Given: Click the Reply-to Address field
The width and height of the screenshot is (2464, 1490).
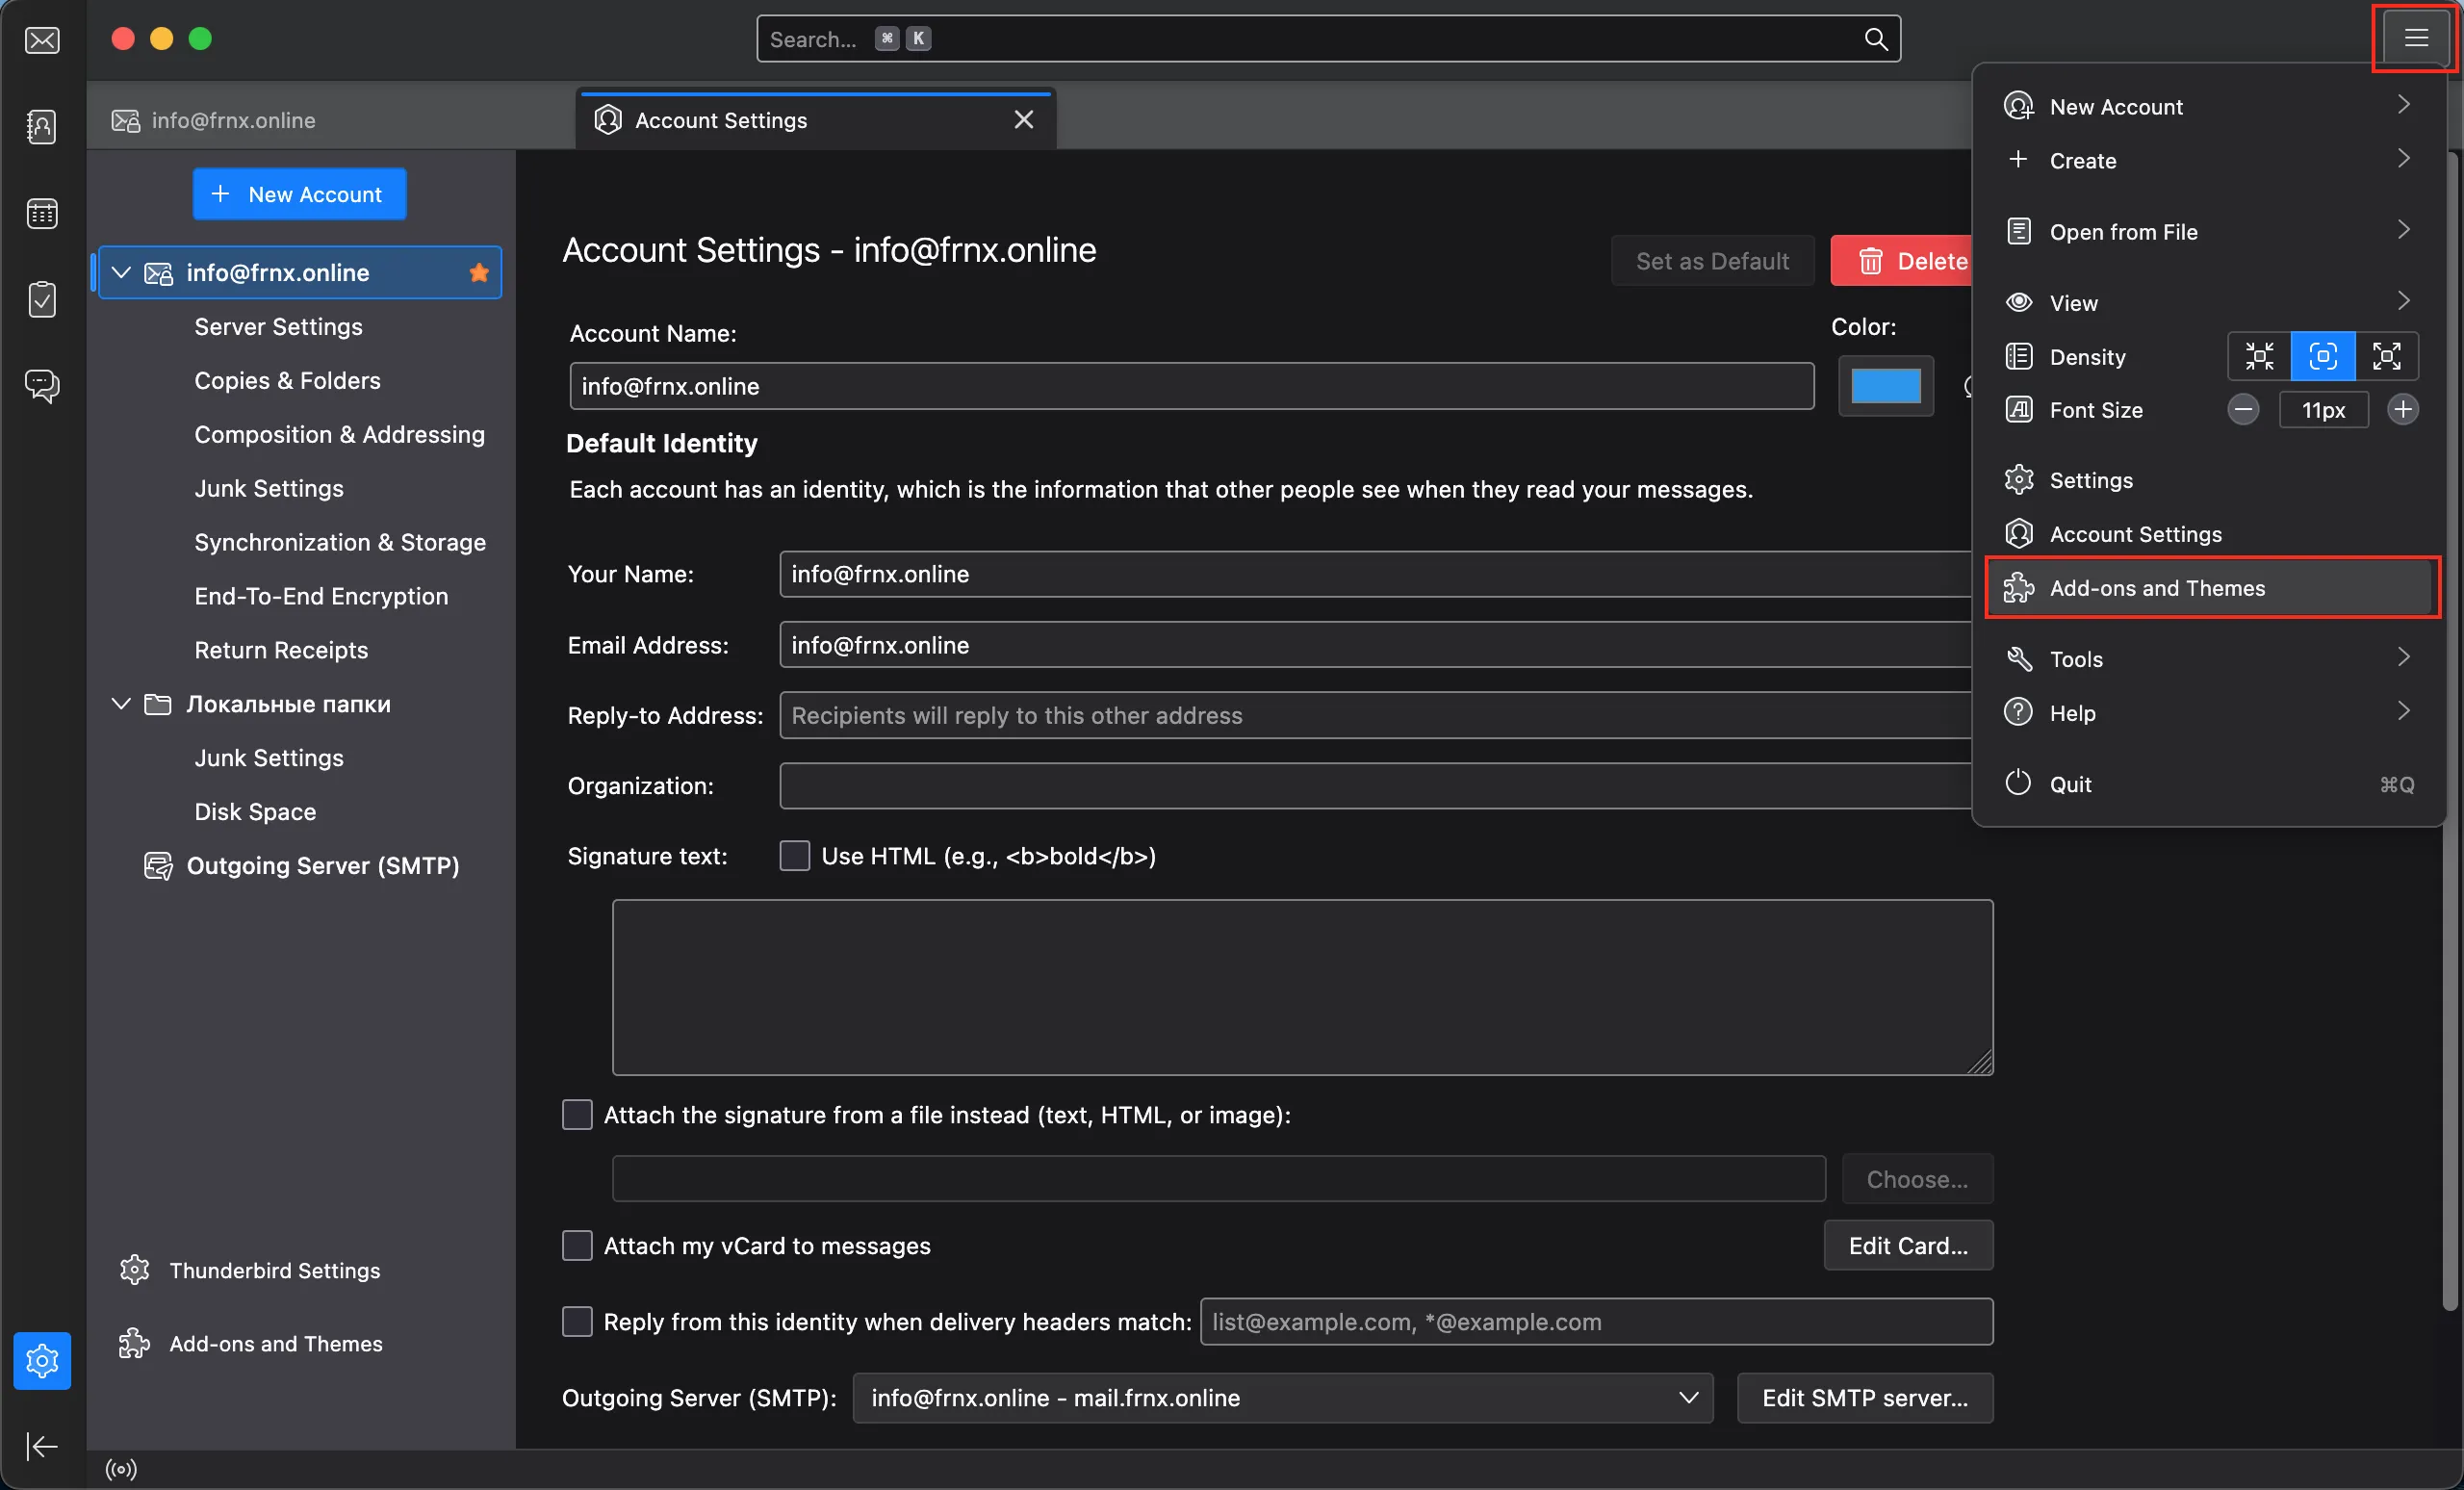Looking at the screenshot, I should pos(1375,715).
